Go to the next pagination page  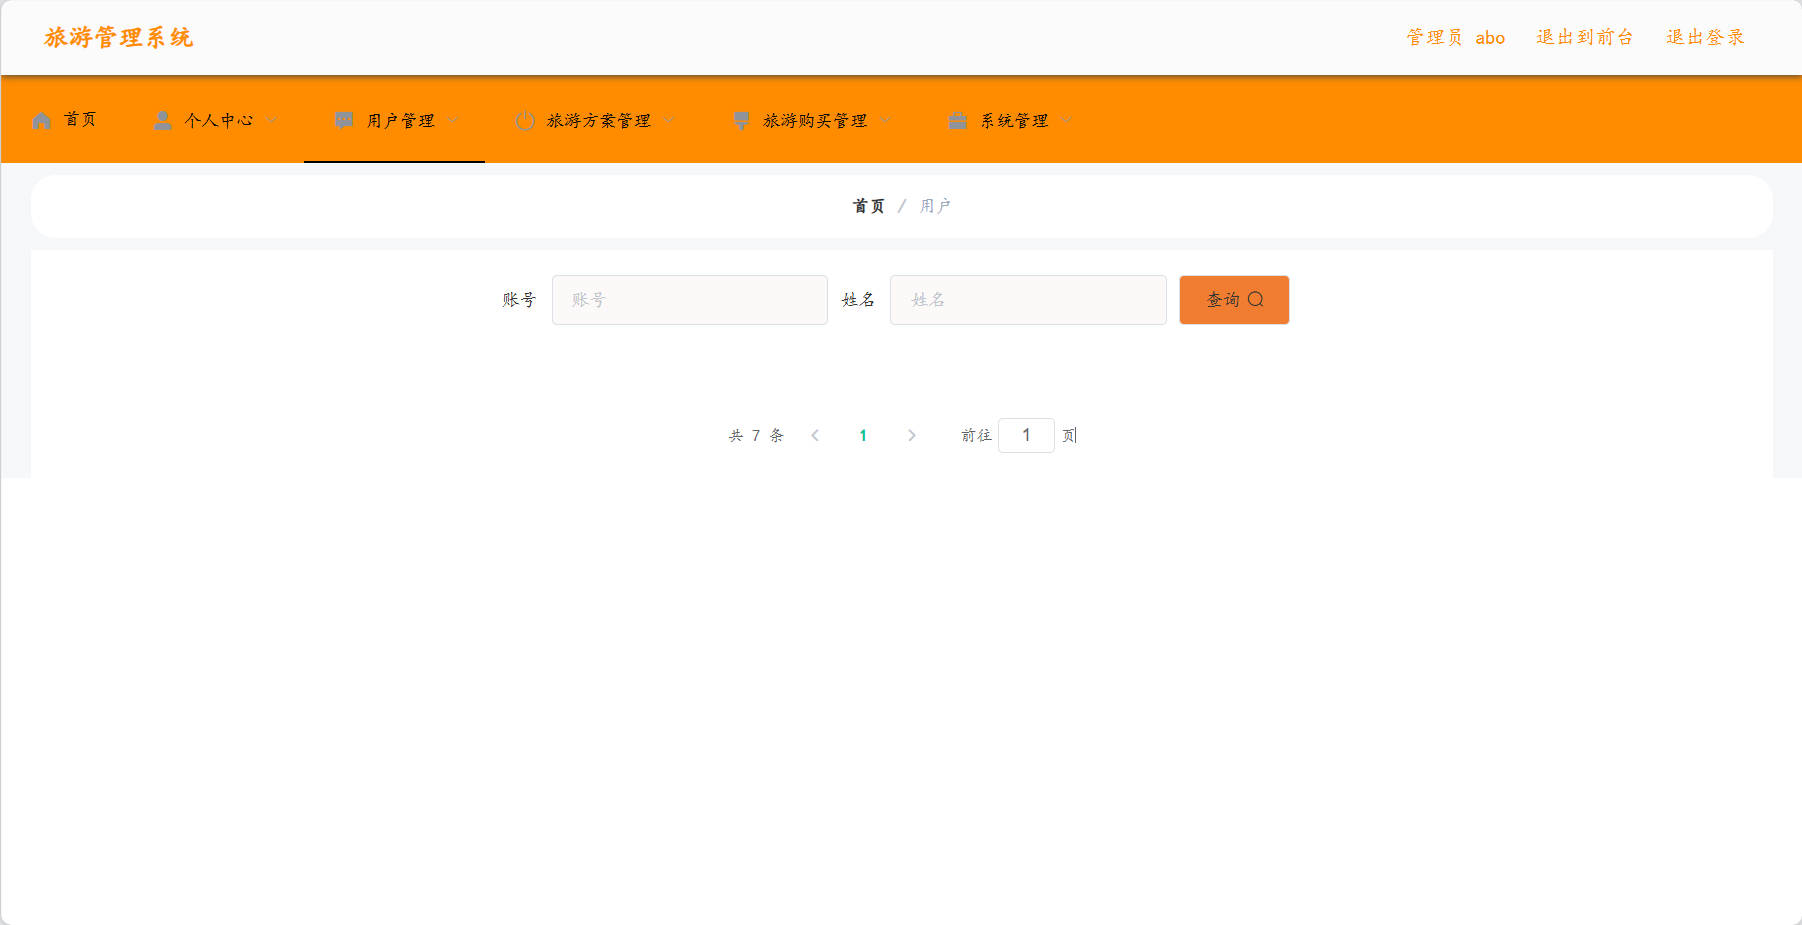click(911, 435)
